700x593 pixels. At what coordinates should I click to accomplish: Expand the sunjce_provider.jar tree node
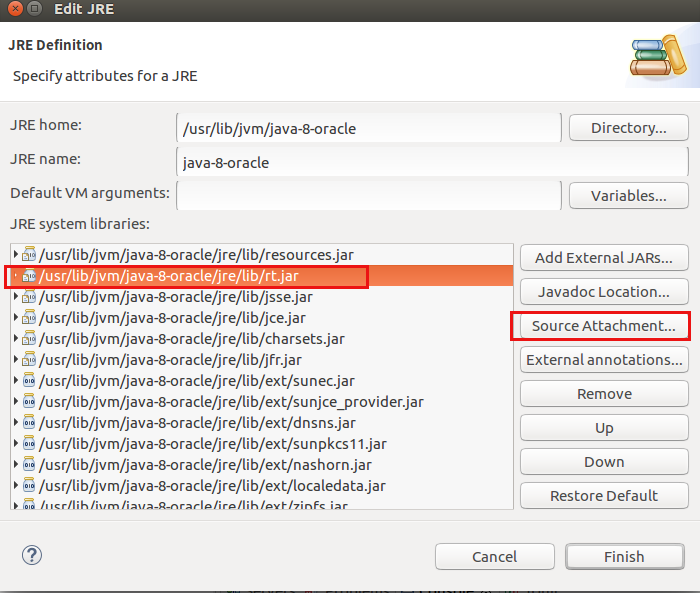16,401
